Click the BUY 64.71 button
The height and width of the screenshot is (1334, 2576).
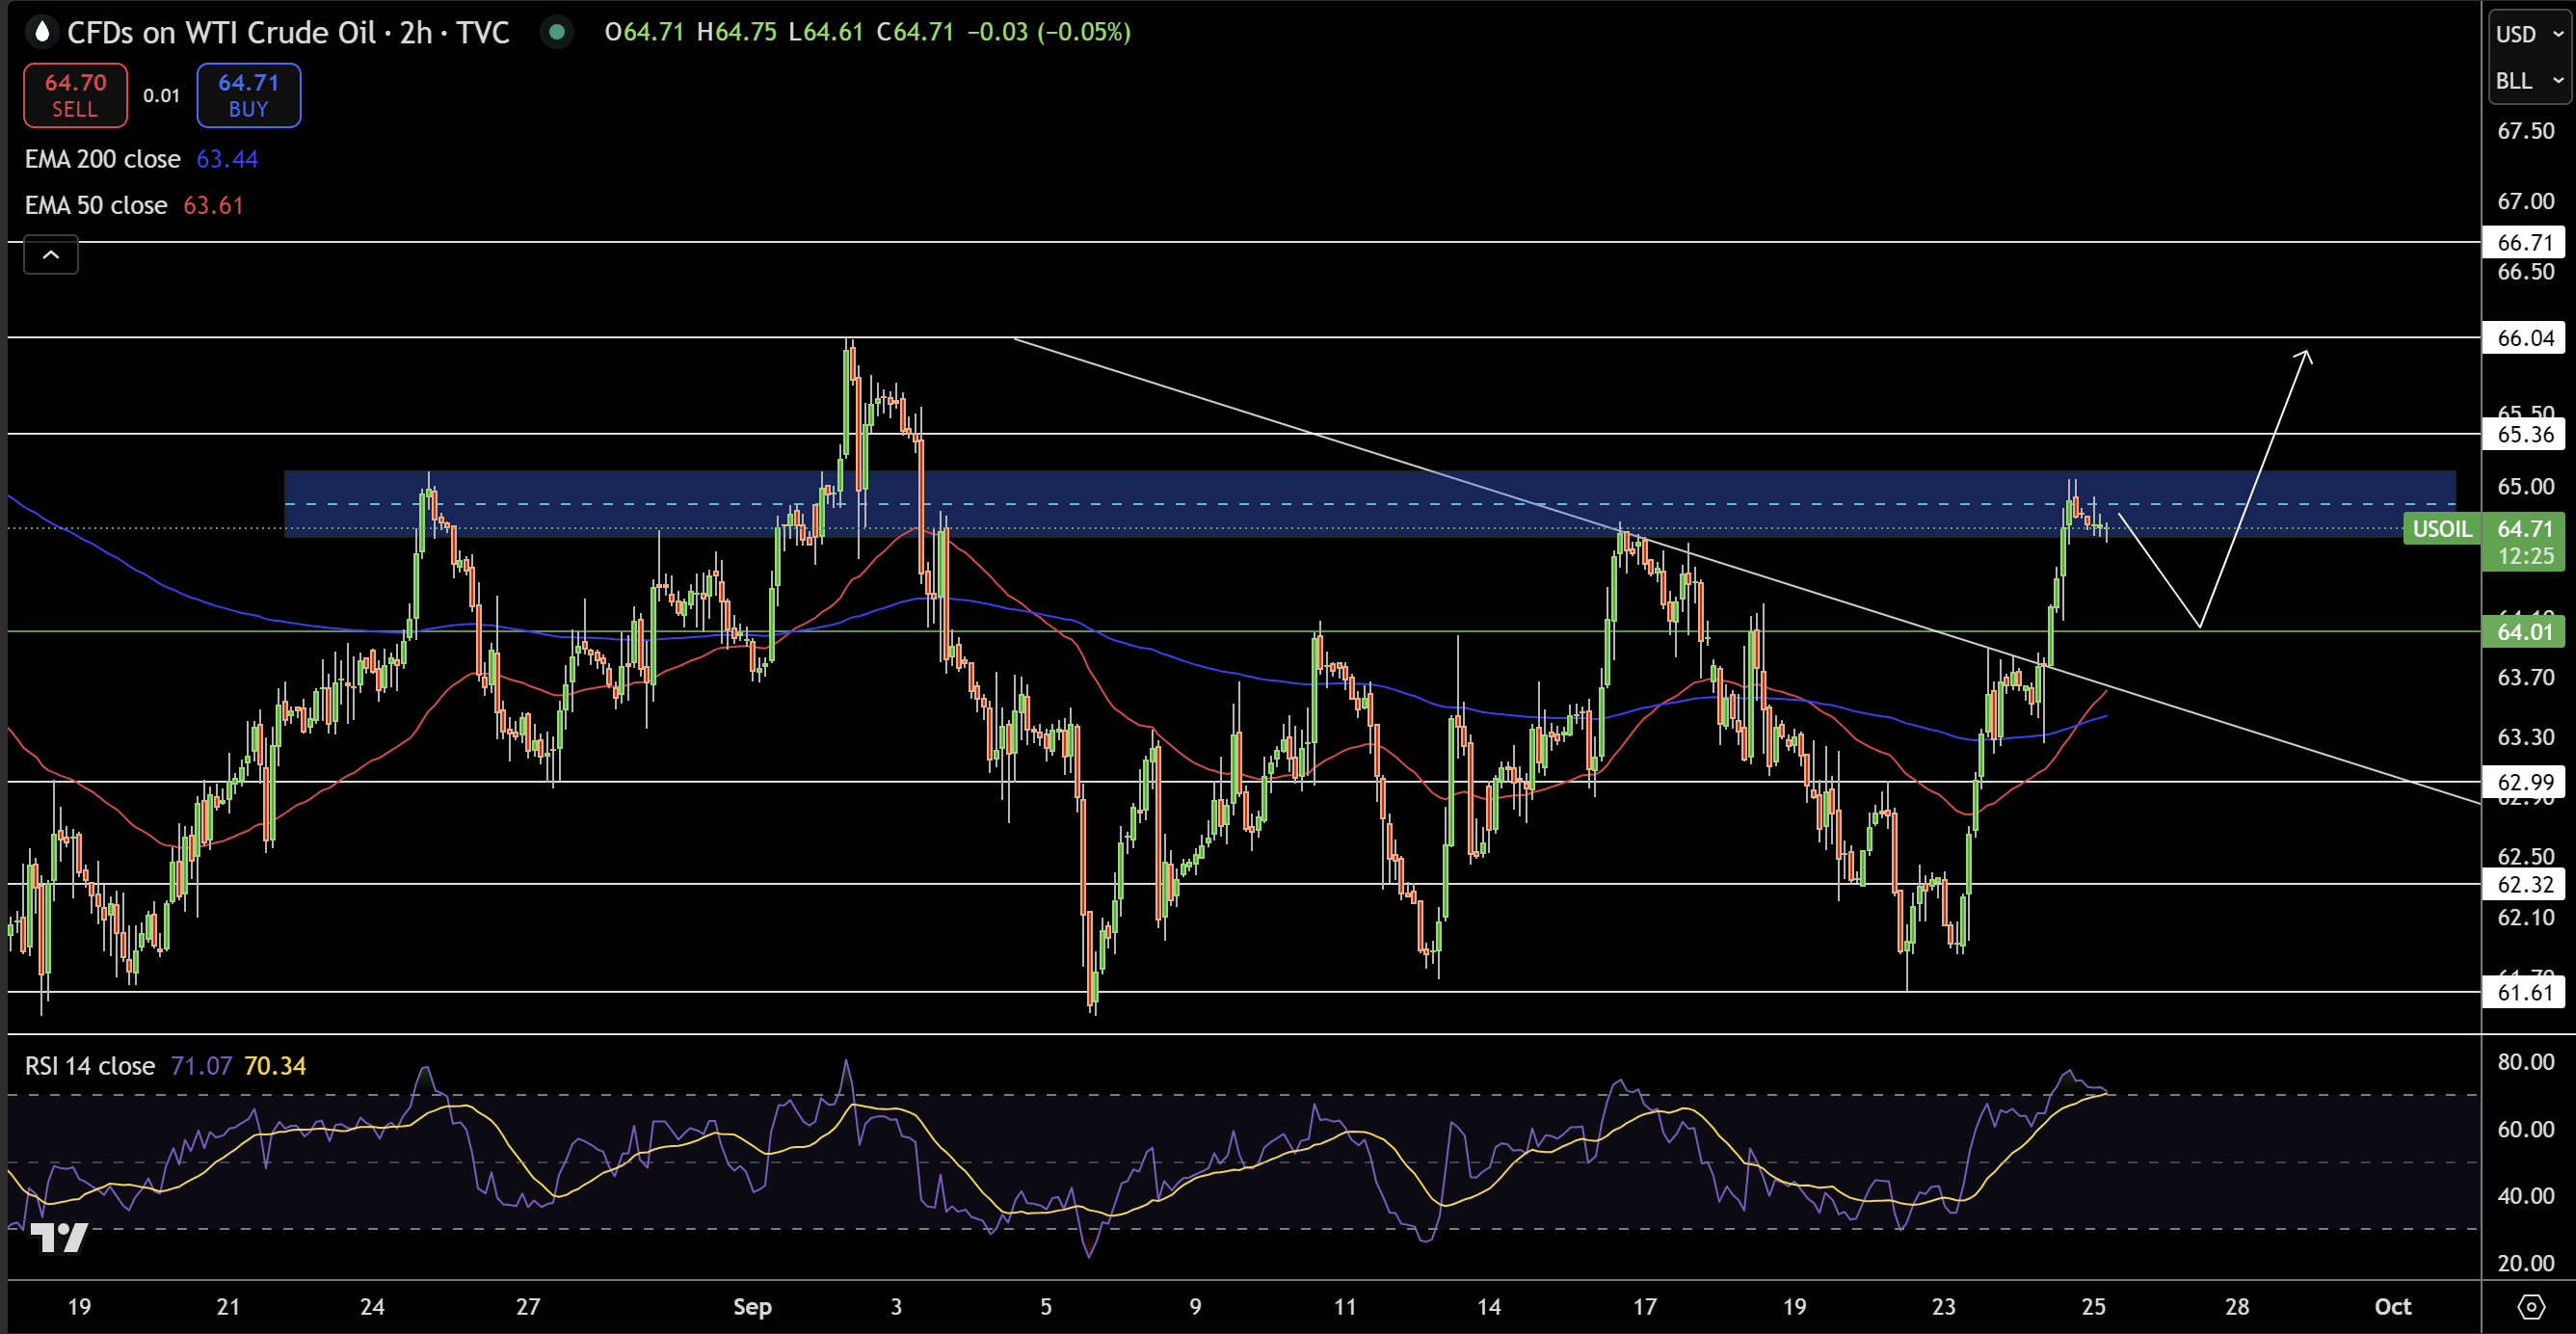(x=248, y=95)
